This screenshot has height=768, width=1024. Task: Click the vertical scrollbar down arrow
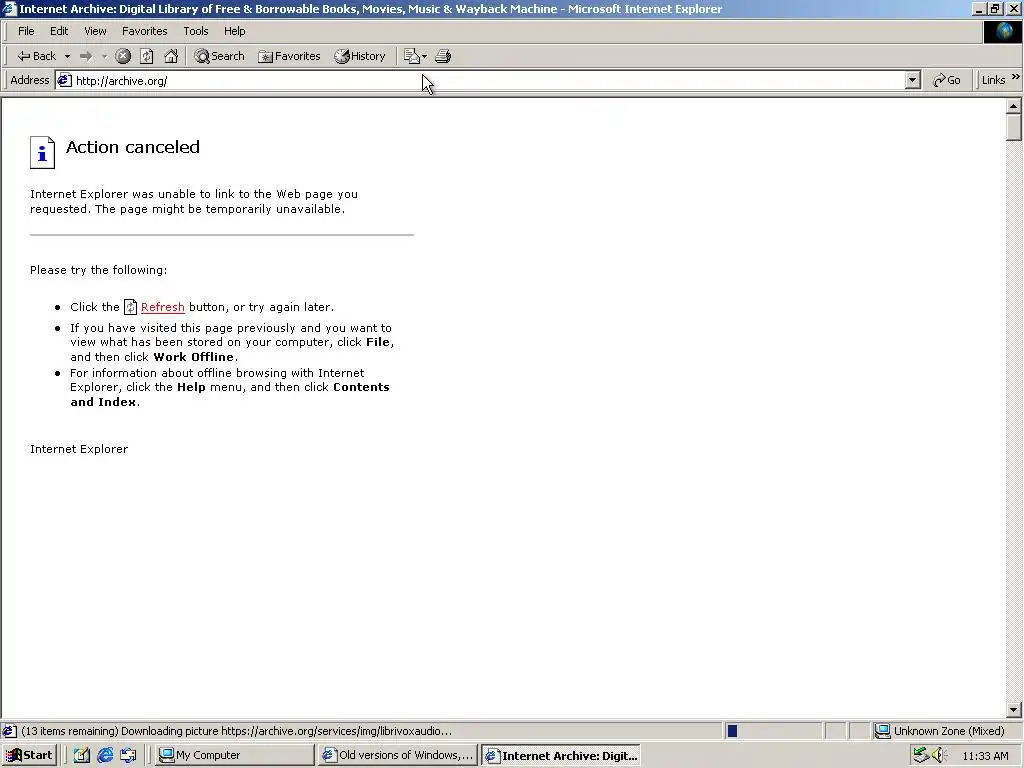click(1013, 710)
